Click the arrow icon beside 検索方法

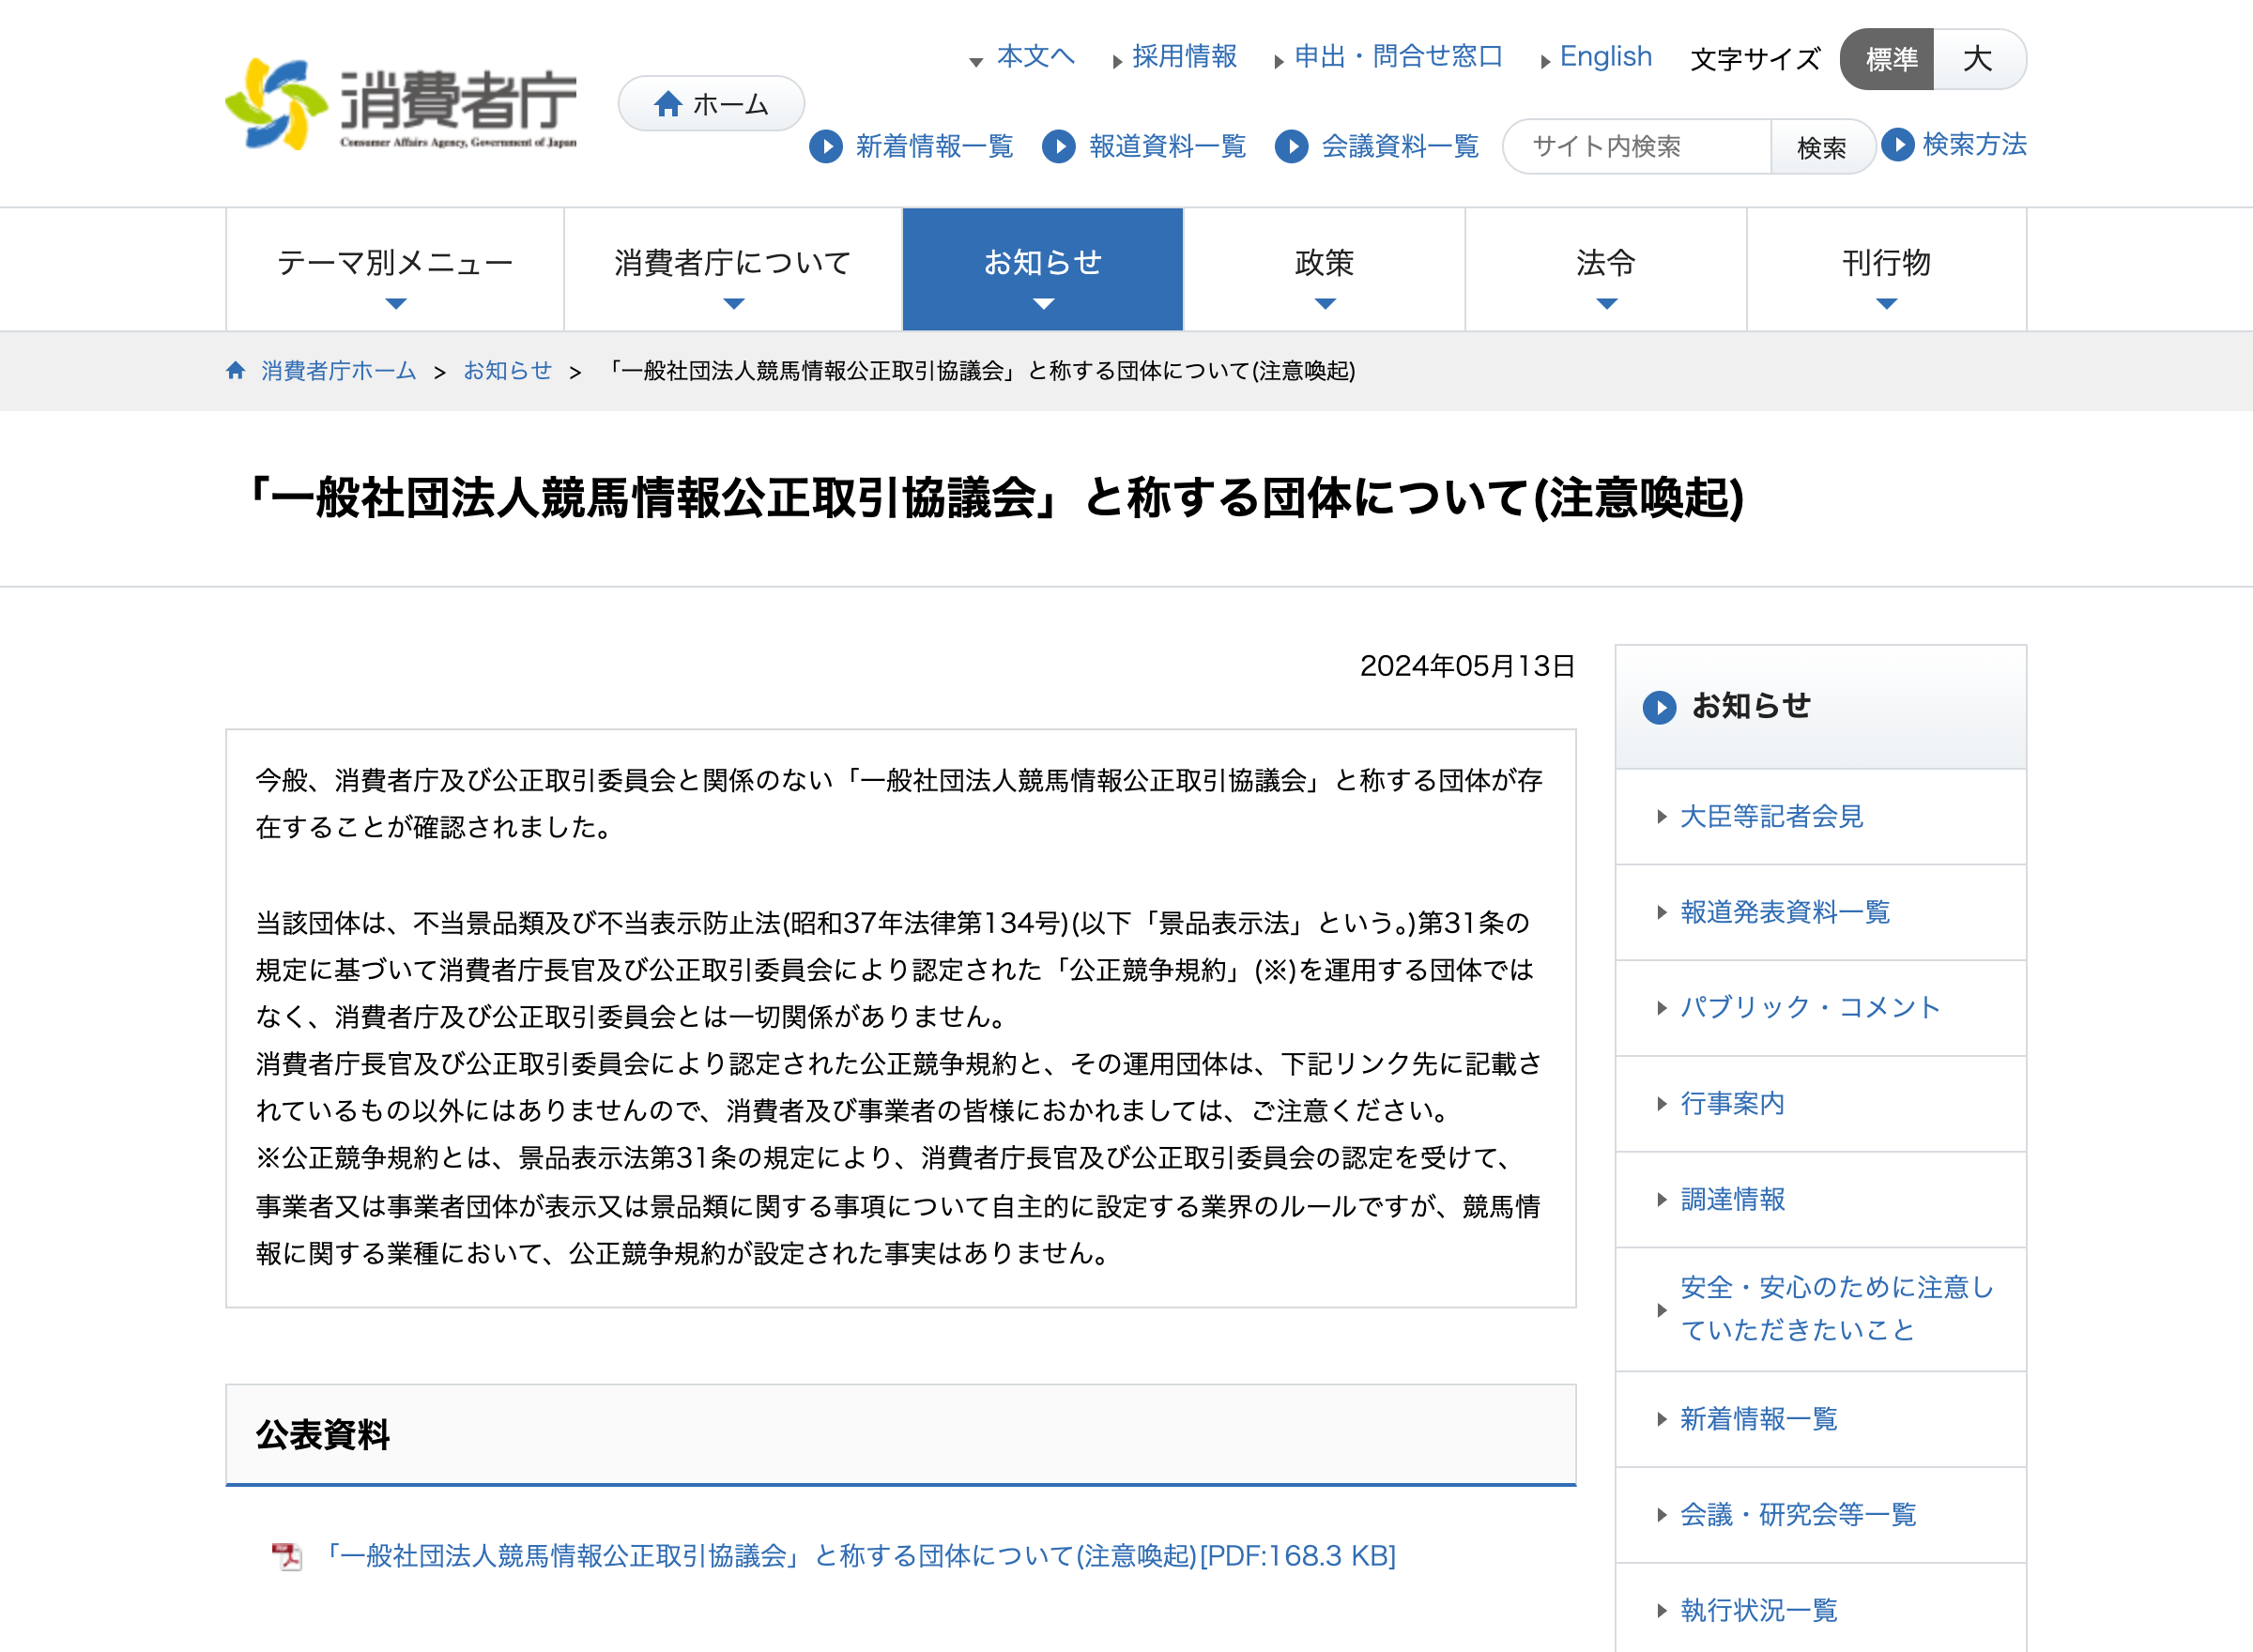(x=1897, y=144)
